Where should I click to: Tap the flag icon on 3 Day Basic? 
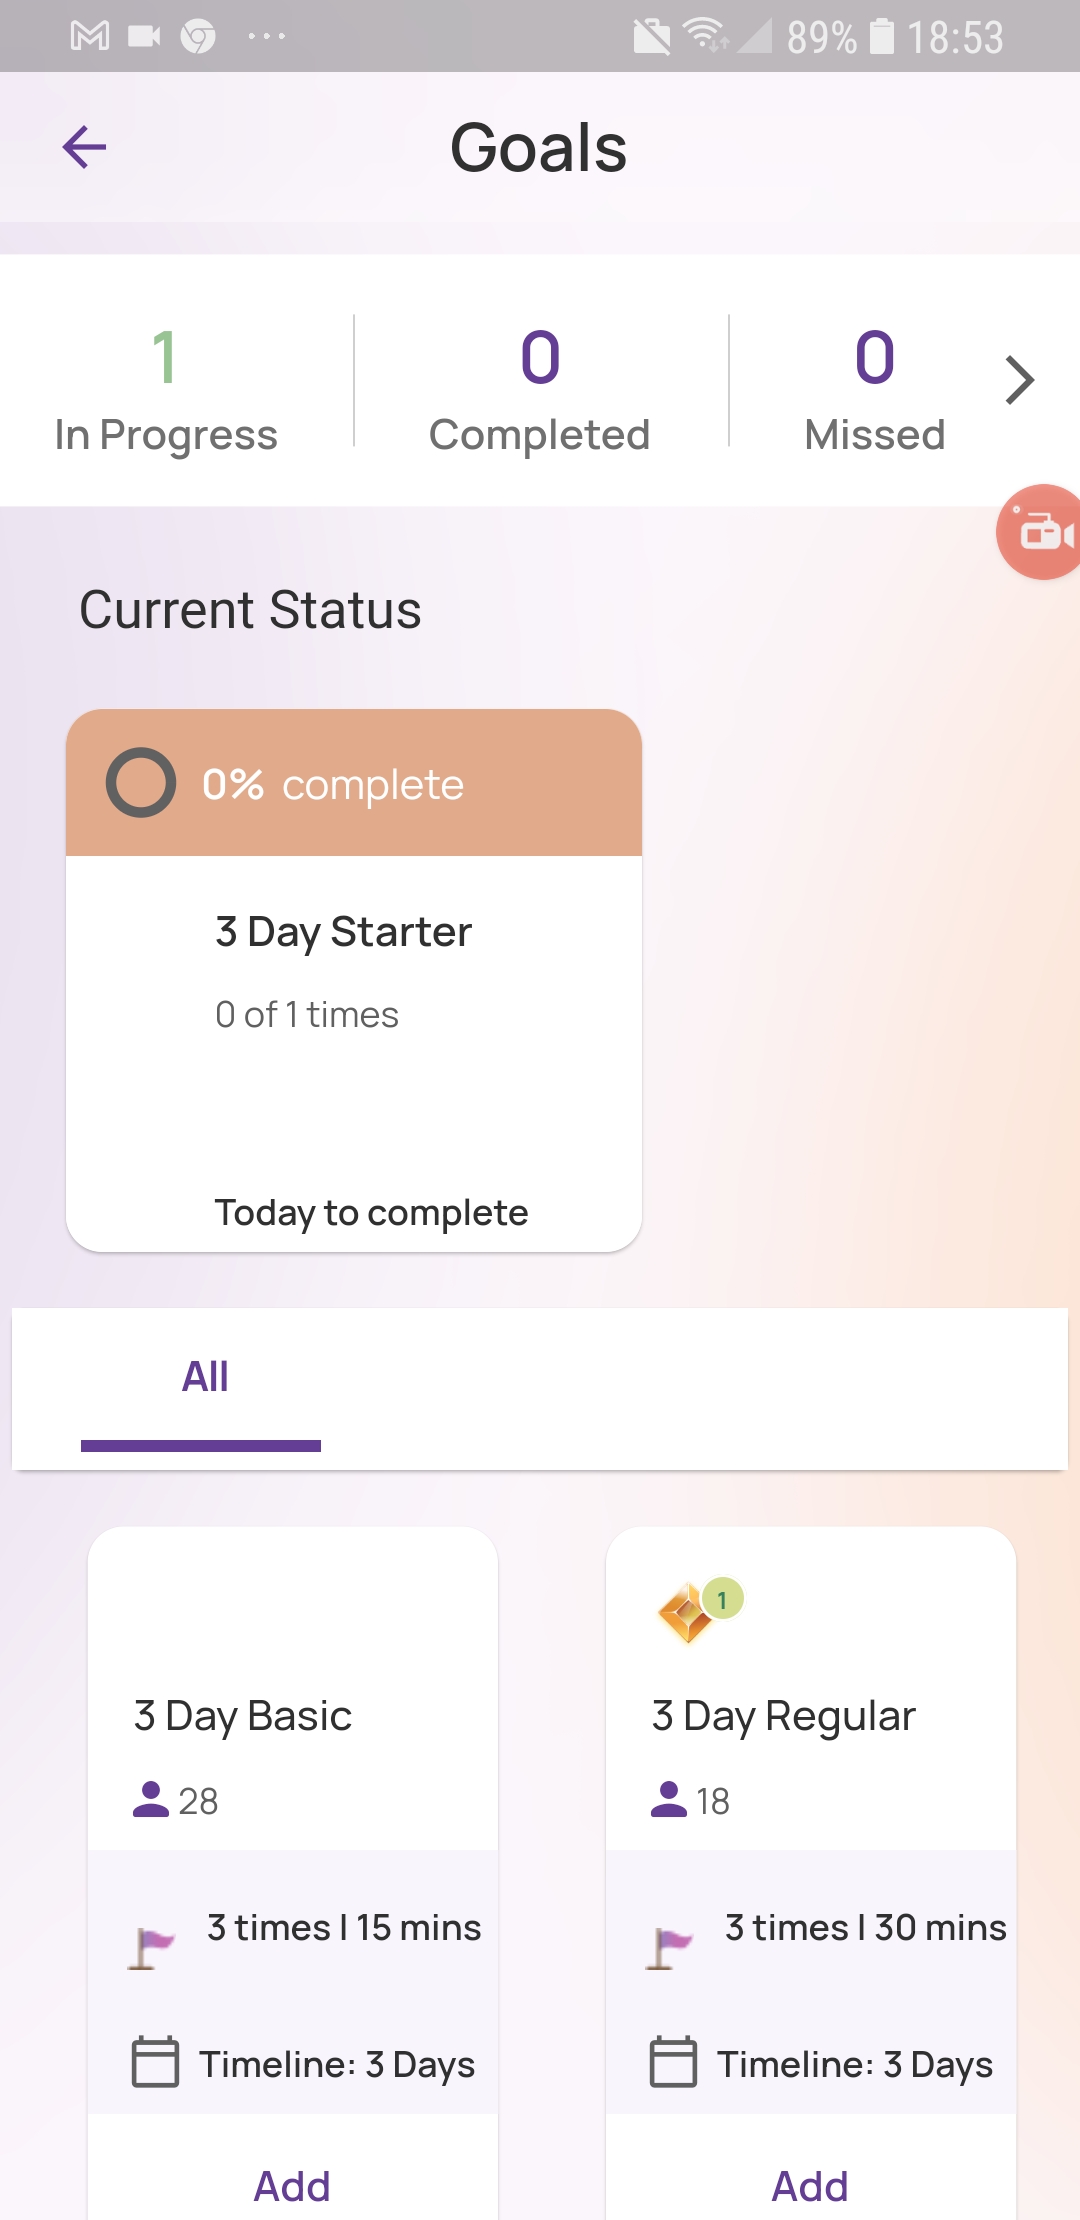151,1948
